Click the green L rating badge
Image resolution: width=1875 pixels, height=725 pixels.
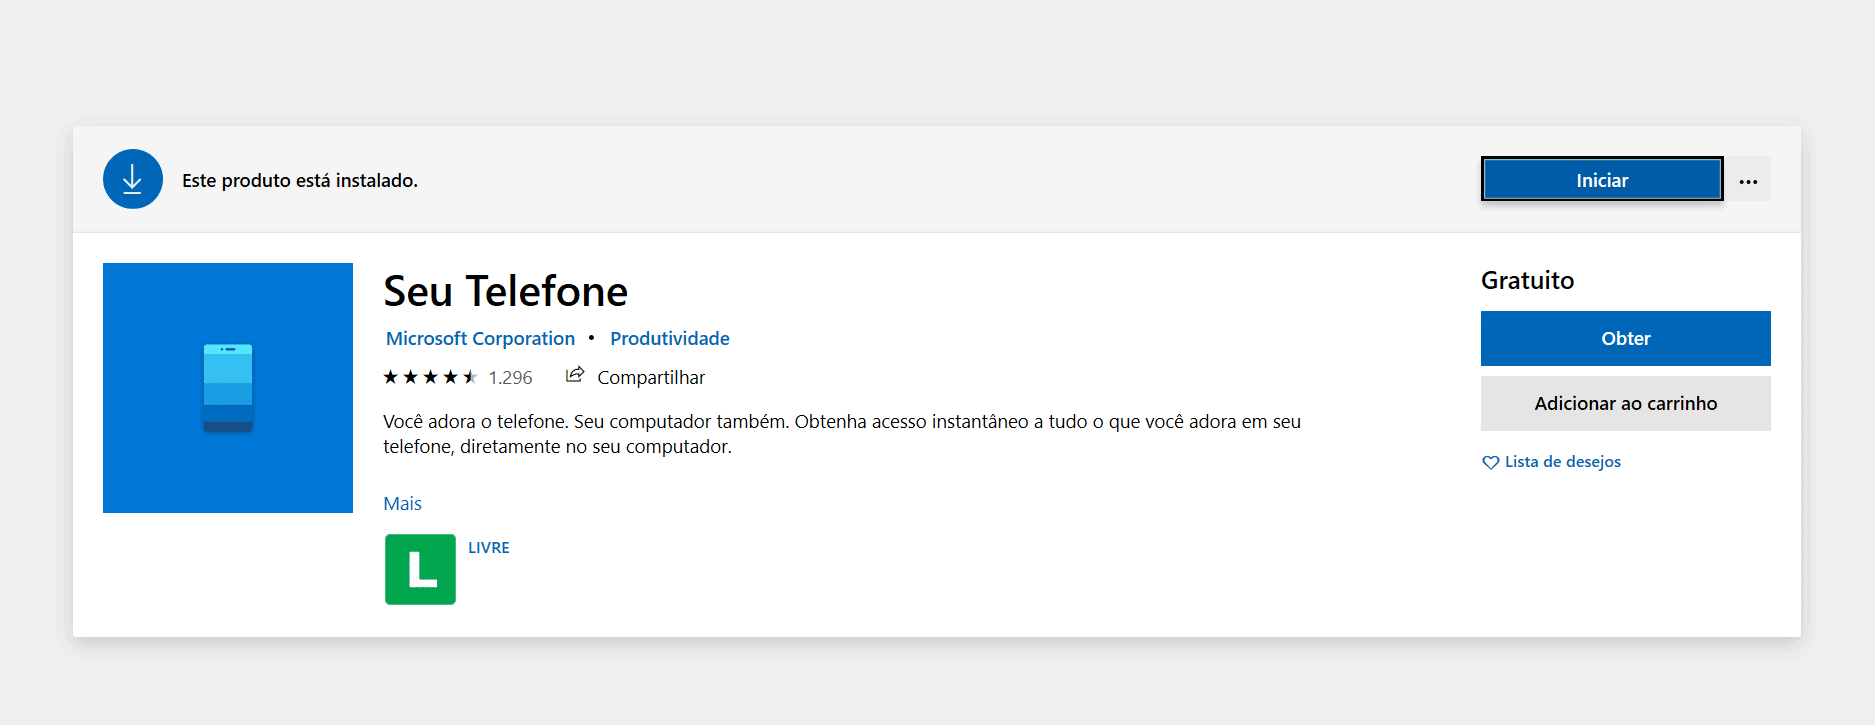click(420, 569)
